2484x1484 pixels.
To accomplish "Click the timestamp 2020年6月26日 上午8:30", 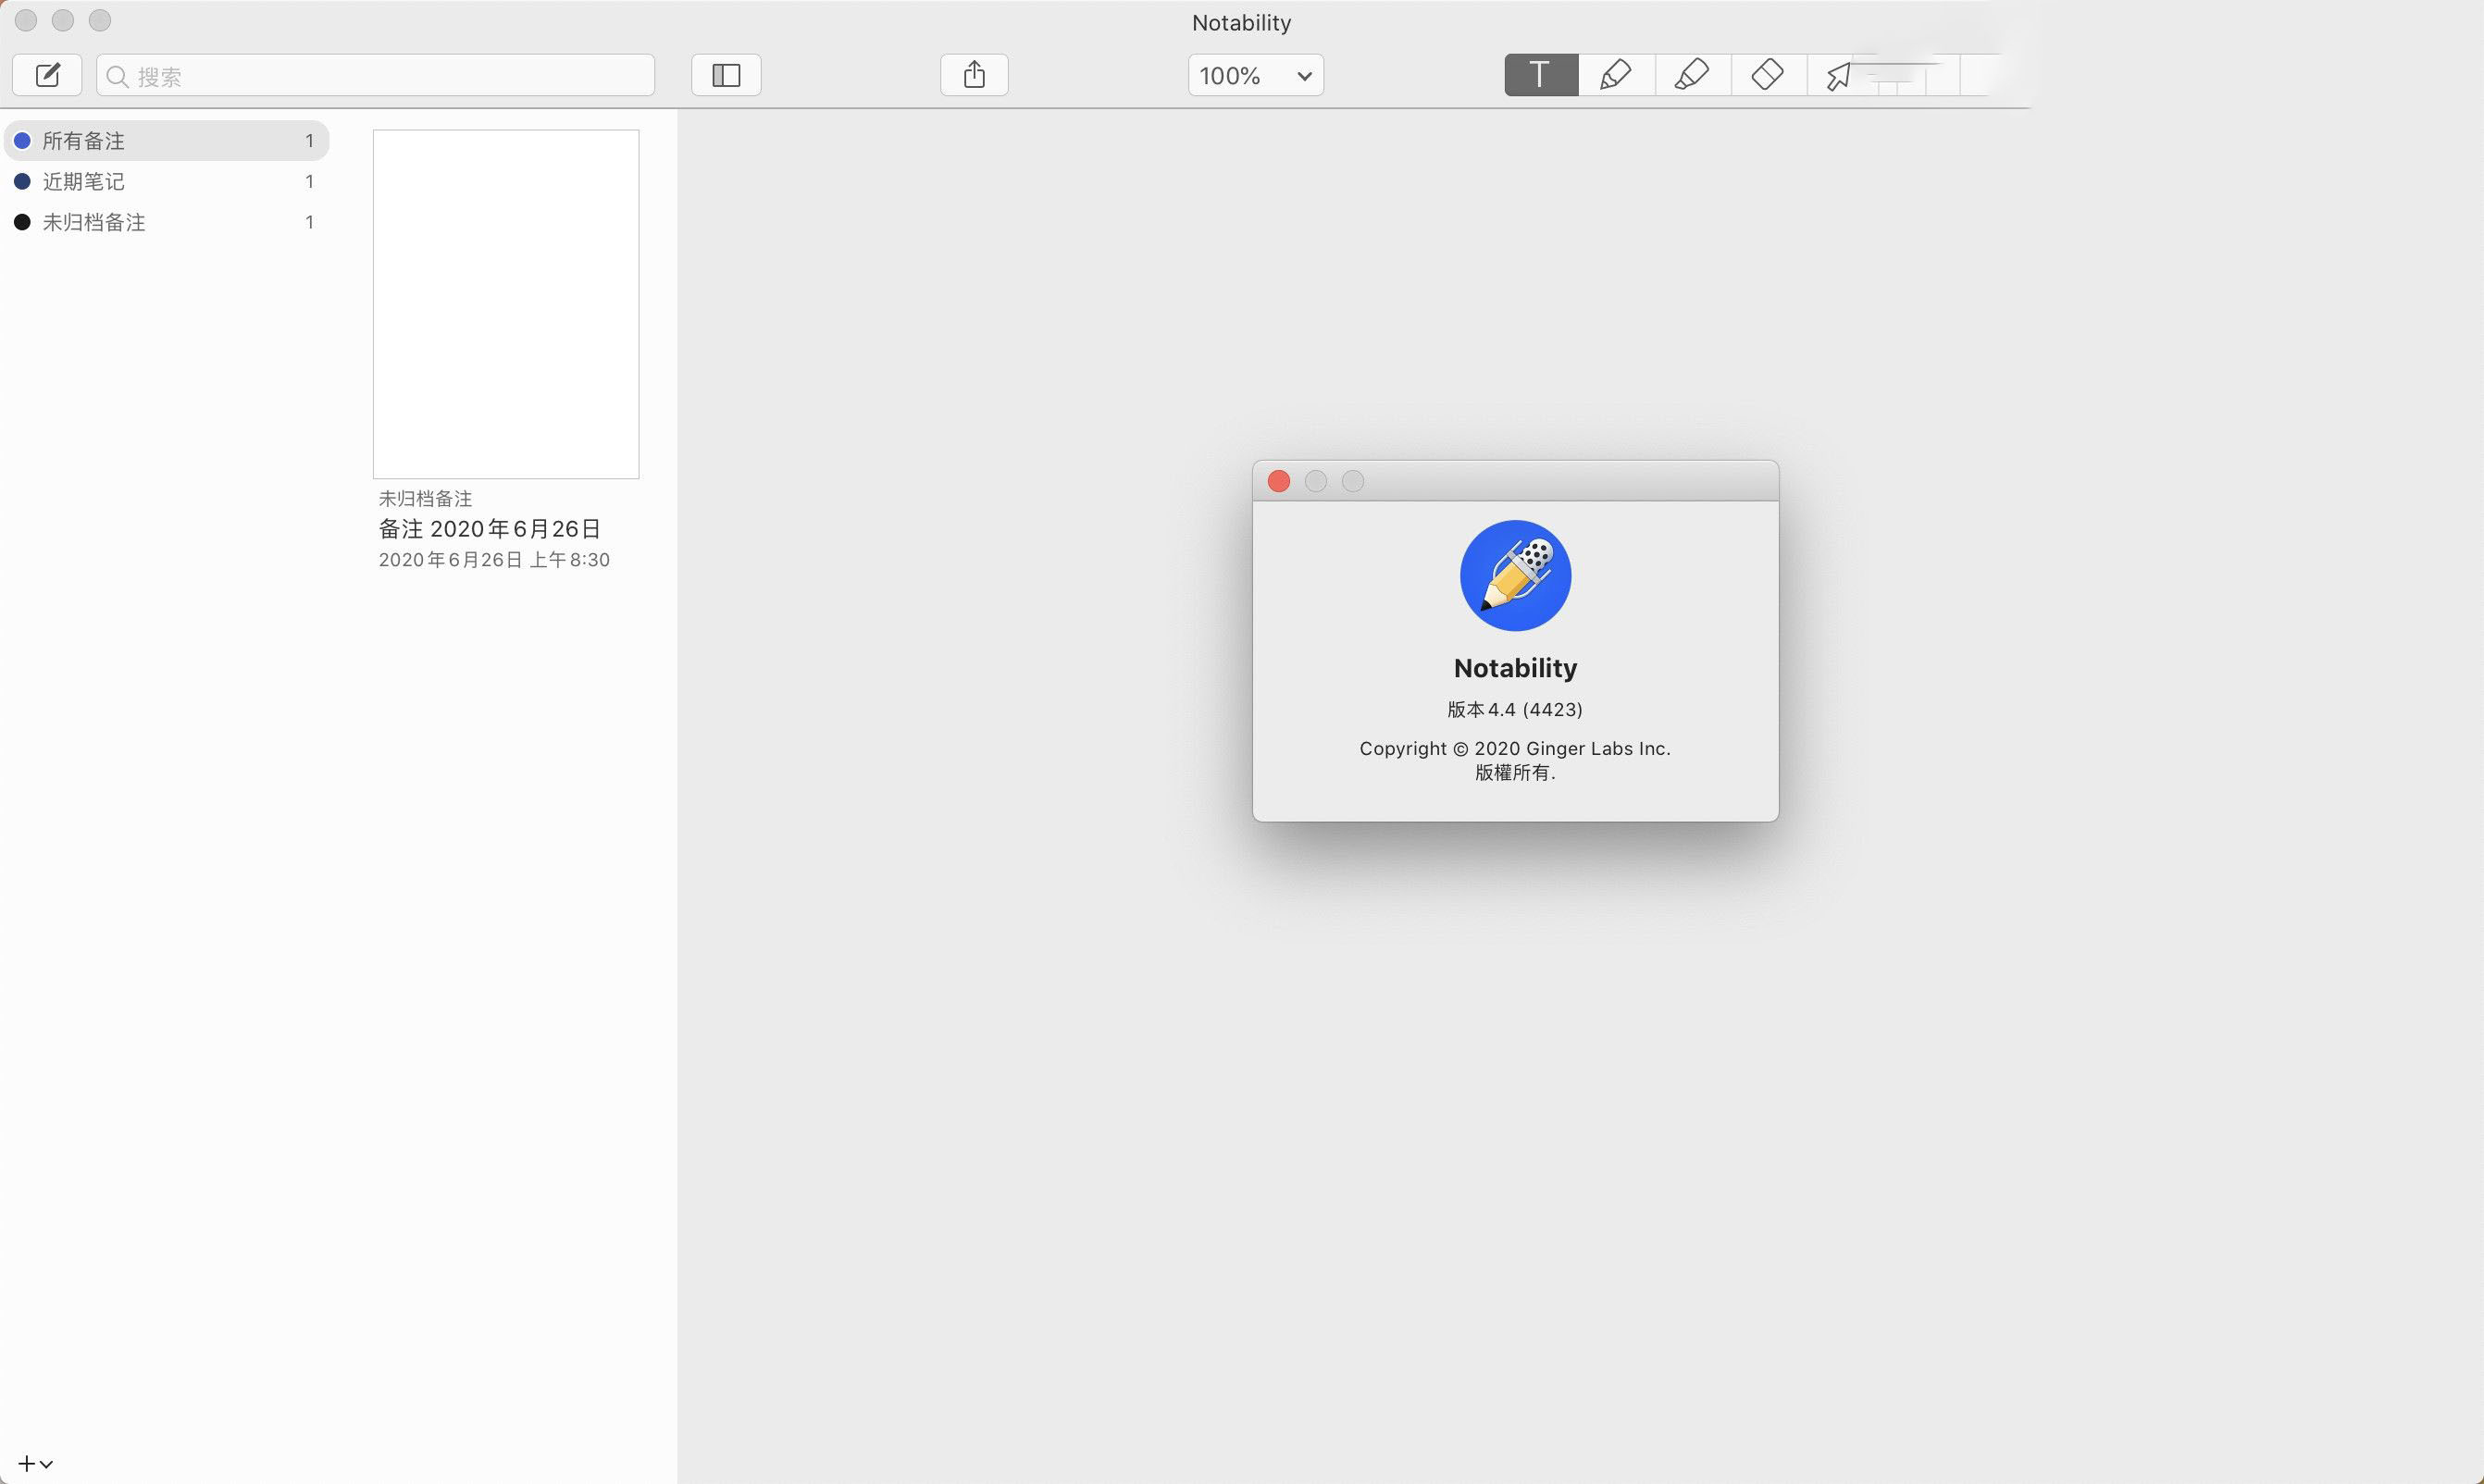I will click(494, 560).
